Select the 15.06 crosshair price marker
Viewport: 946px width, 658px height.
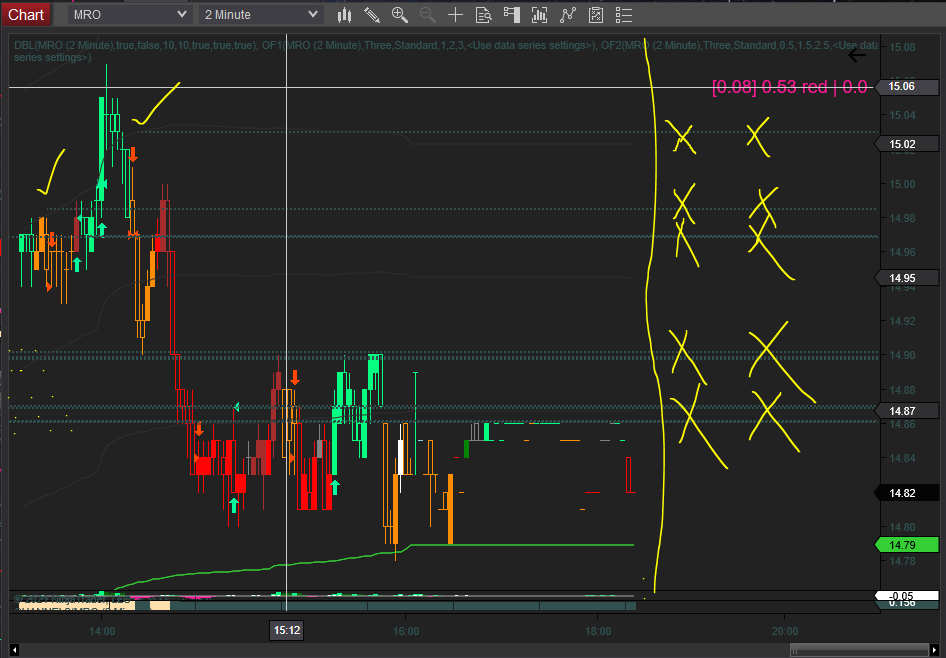(x=906, y=86)
